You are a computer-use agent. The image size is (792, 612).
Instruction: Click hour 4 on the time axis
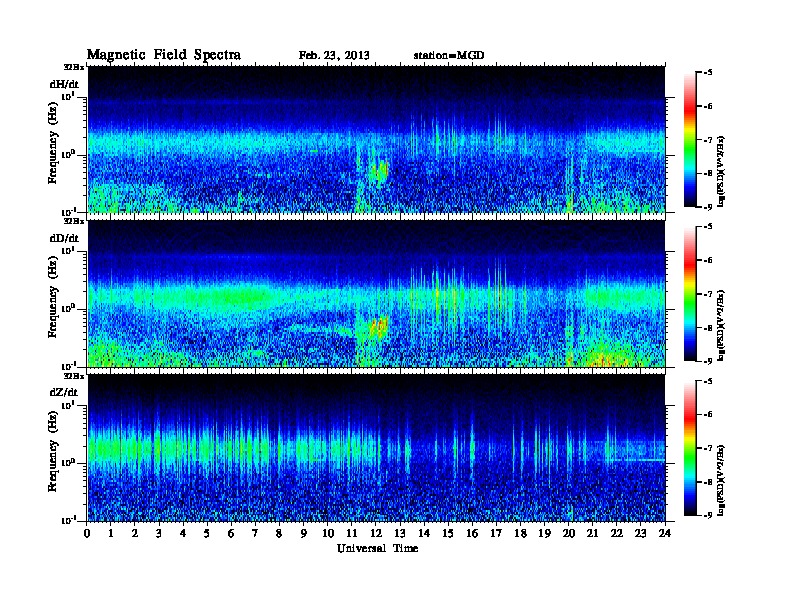pos(183,533)
